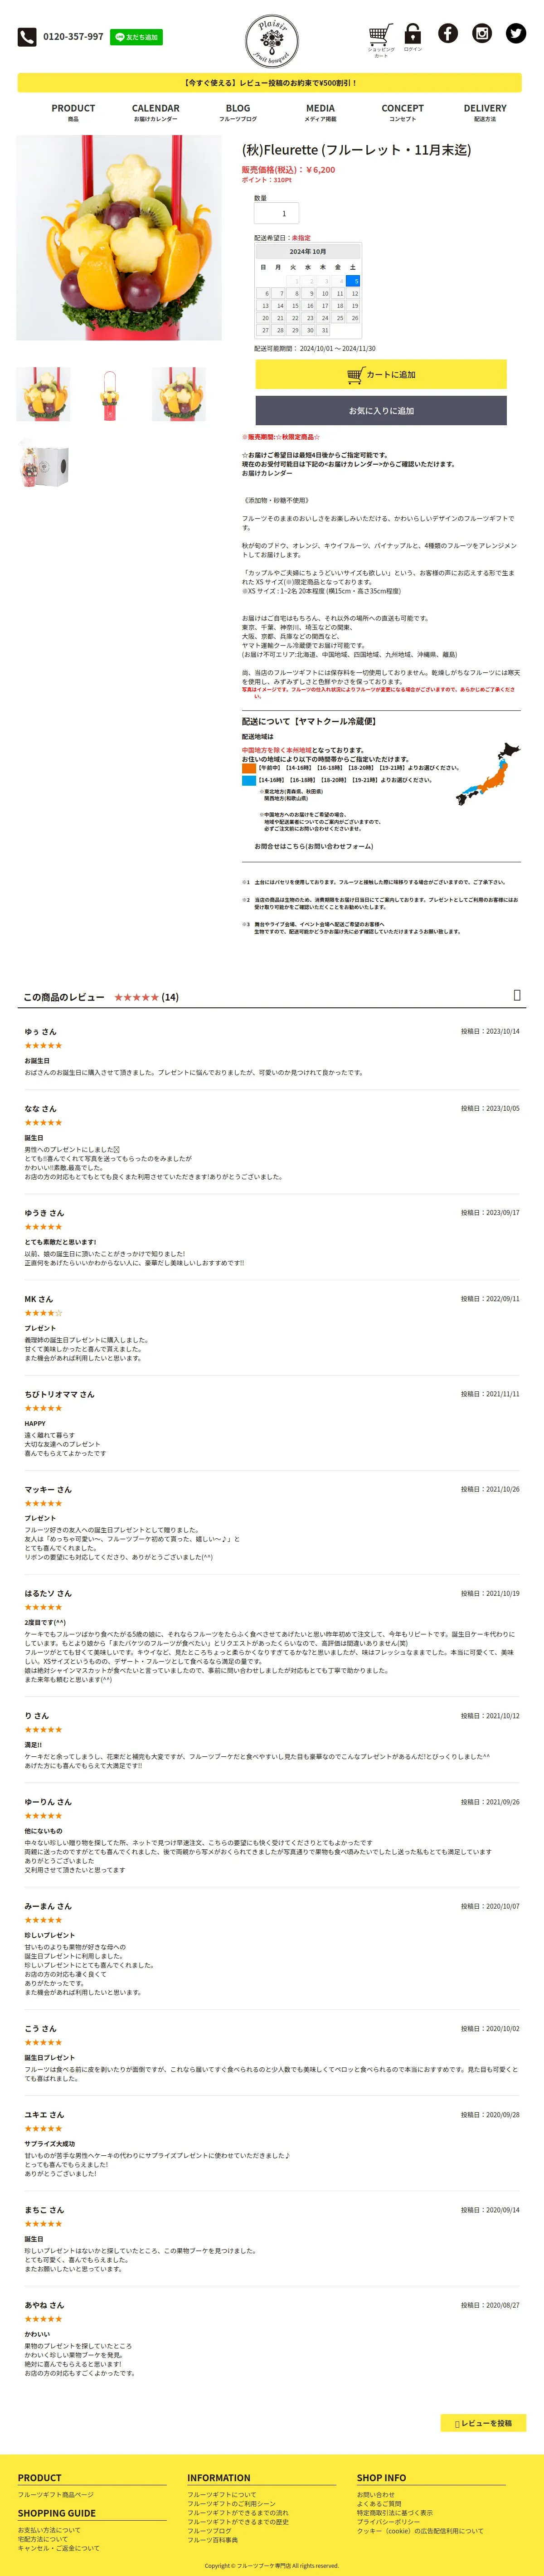Open the Twitter icon

point(516,33)
